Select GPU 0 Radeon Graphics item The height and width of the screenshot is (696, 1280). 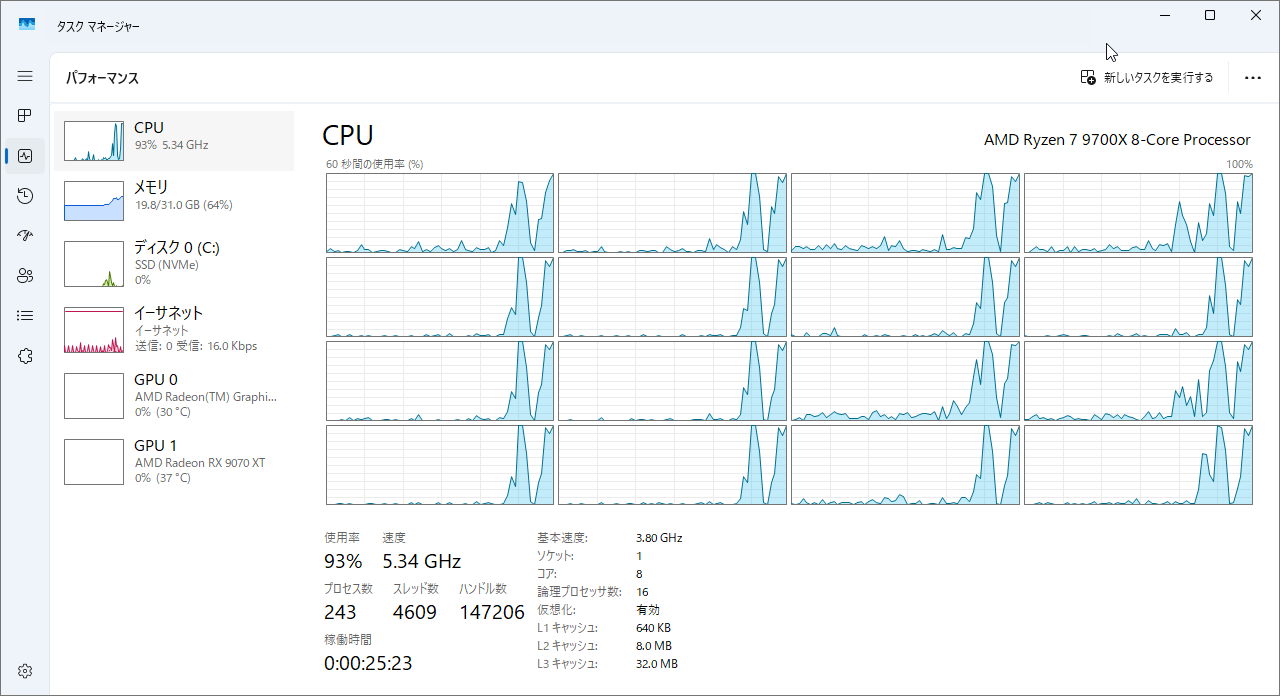(x=174, y=395)
